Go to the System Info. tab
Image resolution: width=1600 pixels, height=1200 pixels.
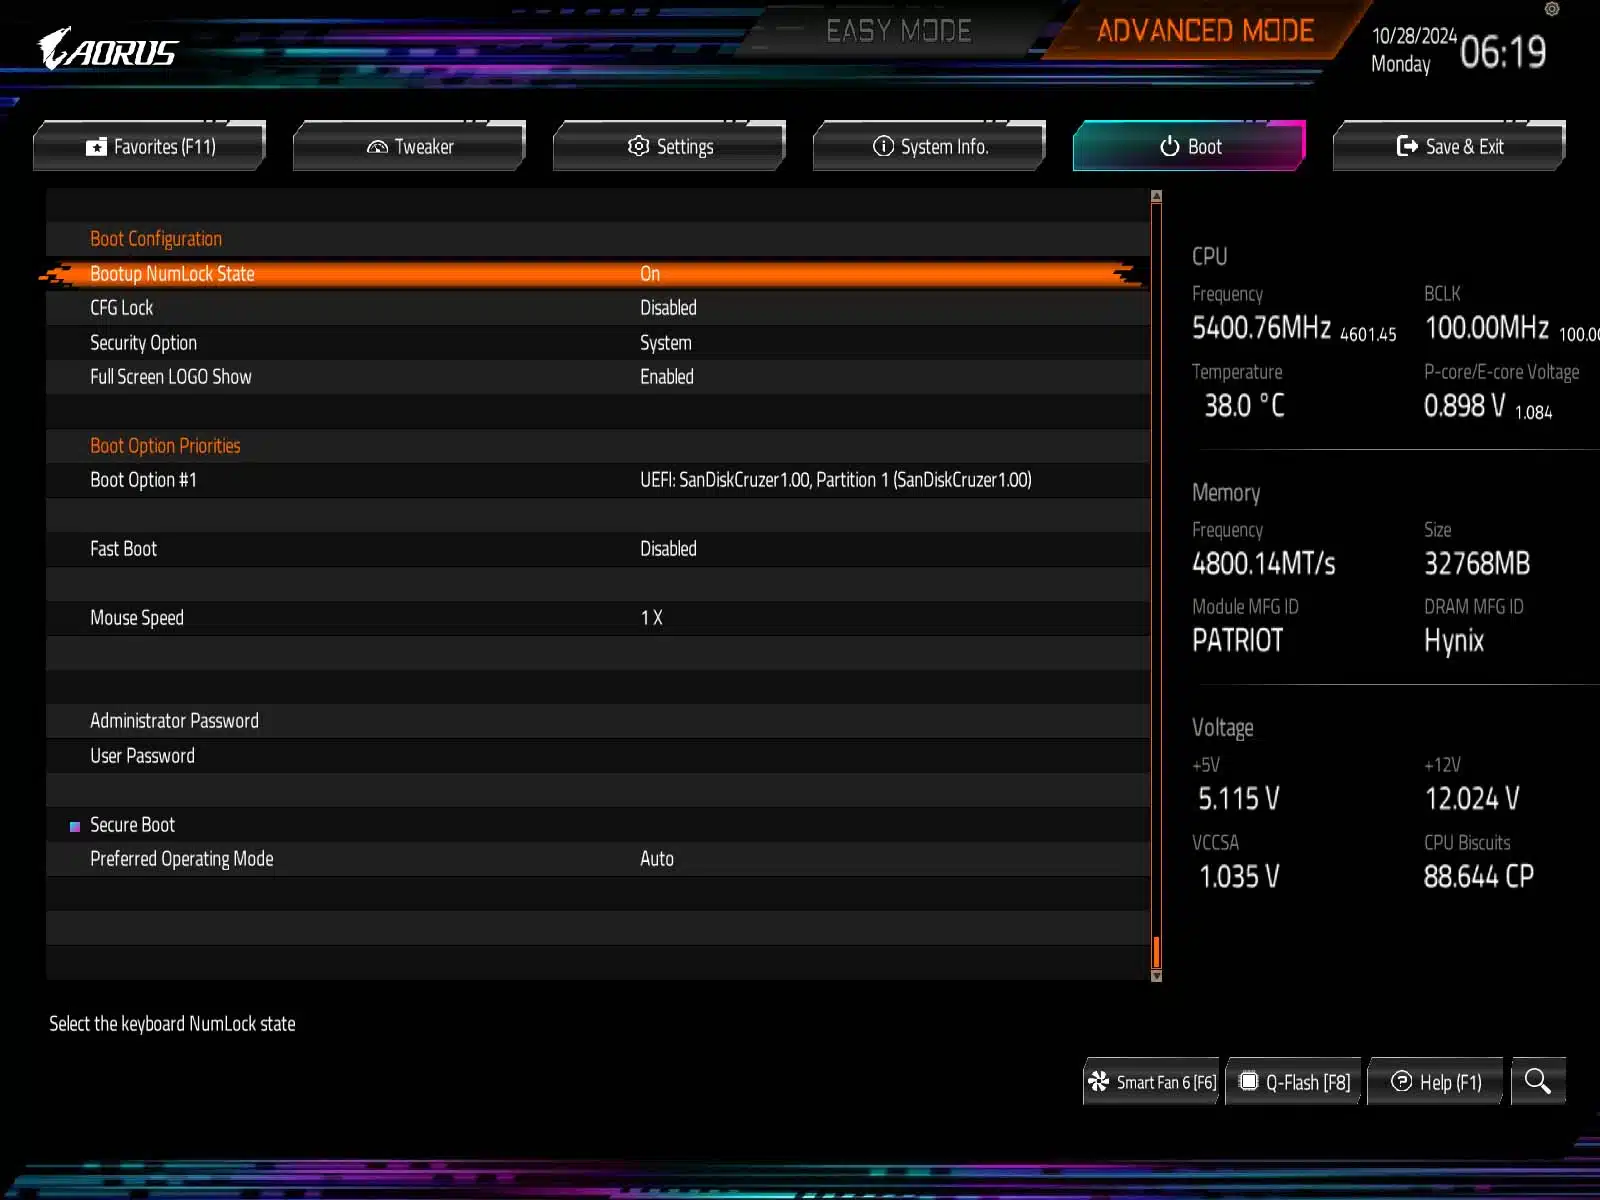929,146
